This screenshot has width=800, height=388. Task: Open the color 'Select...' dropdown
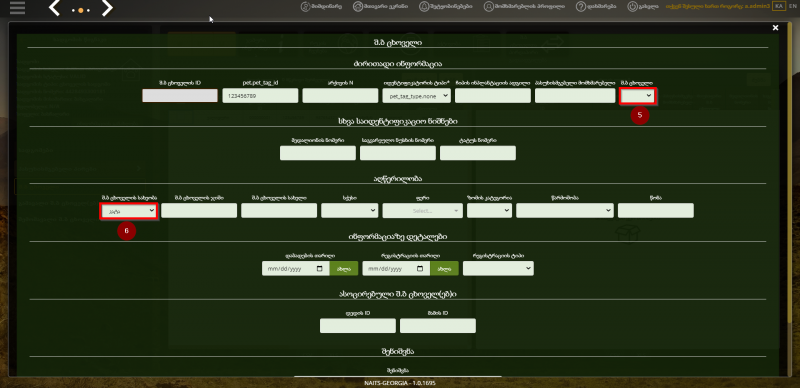[x=422, y=210]
